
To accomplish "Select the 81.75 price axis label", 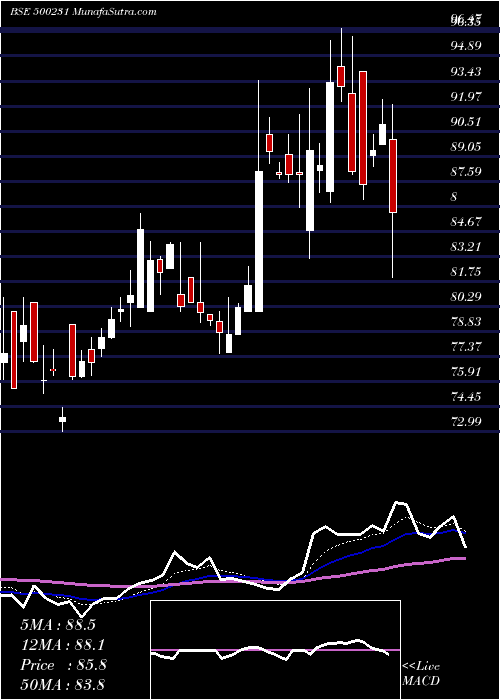I will coord(466,271).
